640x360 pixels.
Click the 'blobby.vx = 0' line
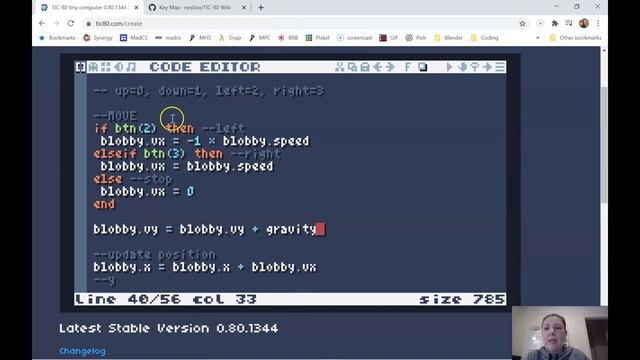pyautogui.click(x=147, y=191)
